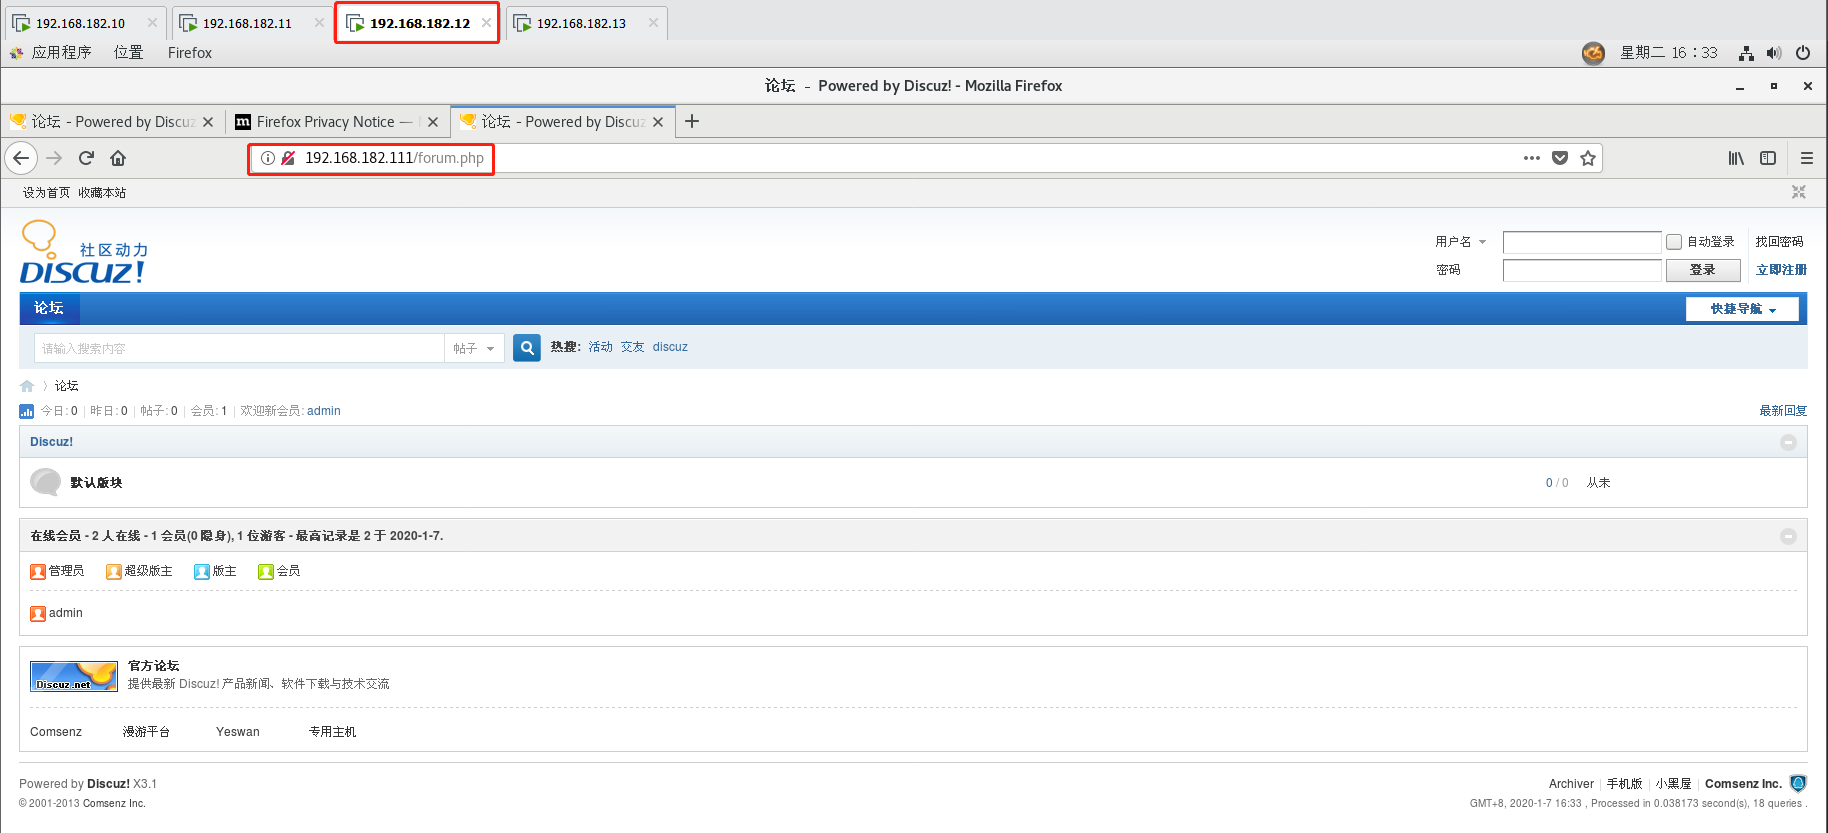Go back with Firefox back arrow

click(21, 158)
